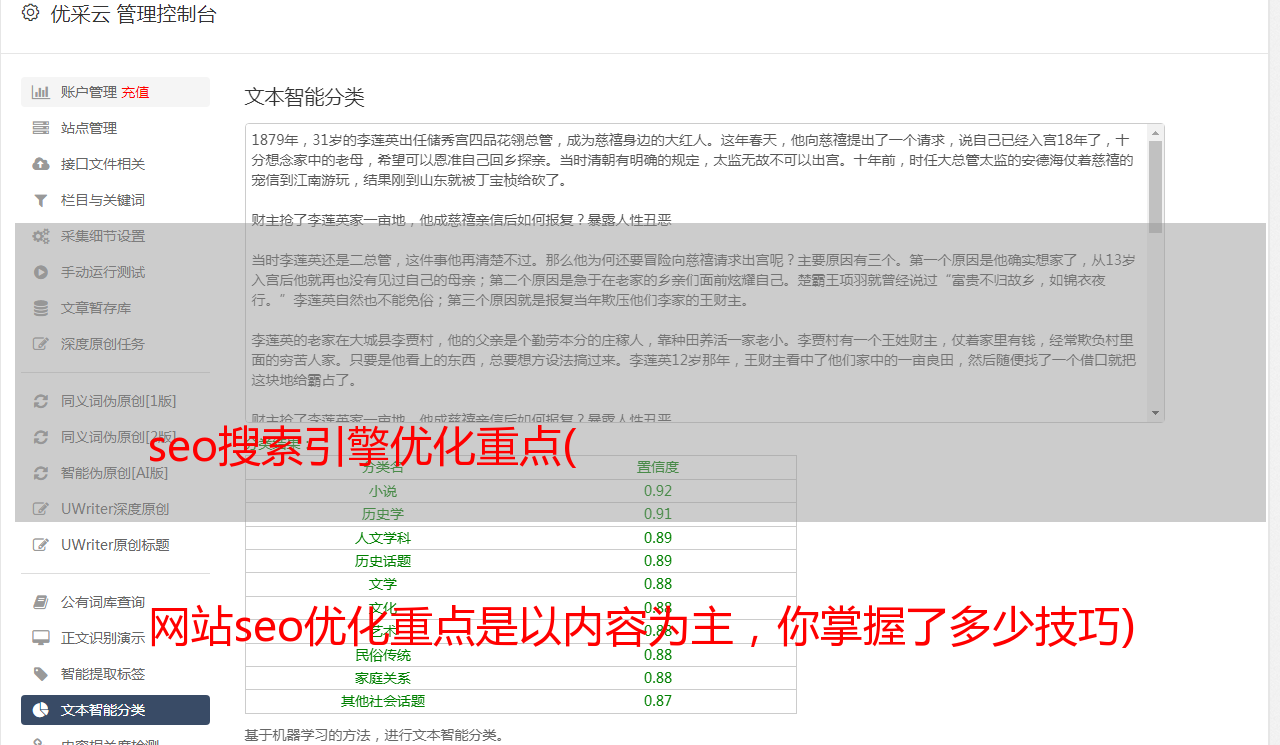Click 置信度 column header
This screenshot has height=745, width=1280.
(x=658, y=467)
